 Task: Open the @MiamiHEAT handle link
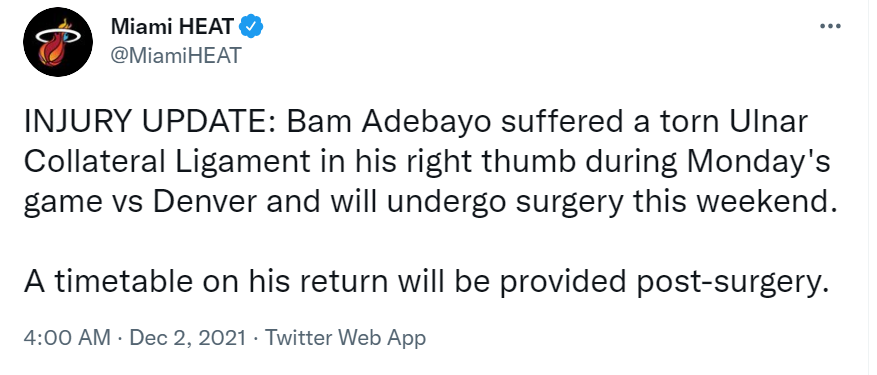(x=176, y=55)
